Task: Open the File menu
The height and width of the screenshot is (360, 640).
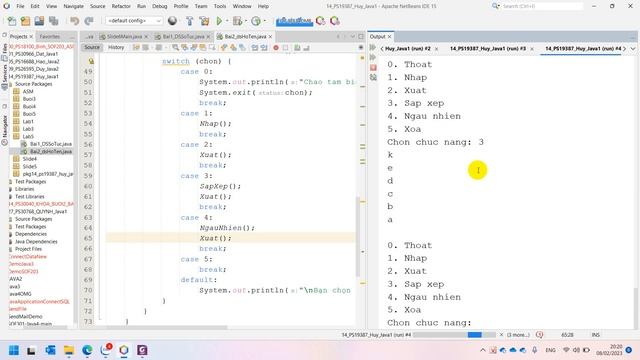Action: click(20, 6)
